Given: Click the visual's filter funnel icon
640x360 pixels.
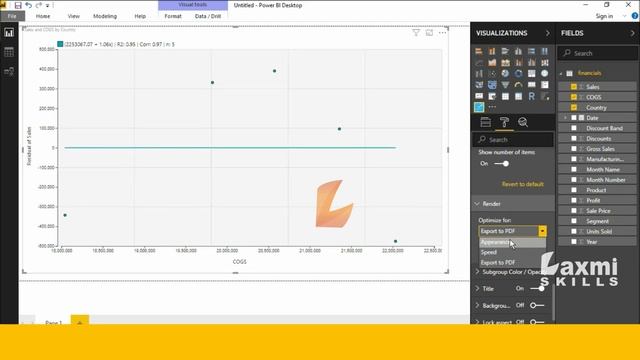Looking at the screenshot, I should [416, 33].
